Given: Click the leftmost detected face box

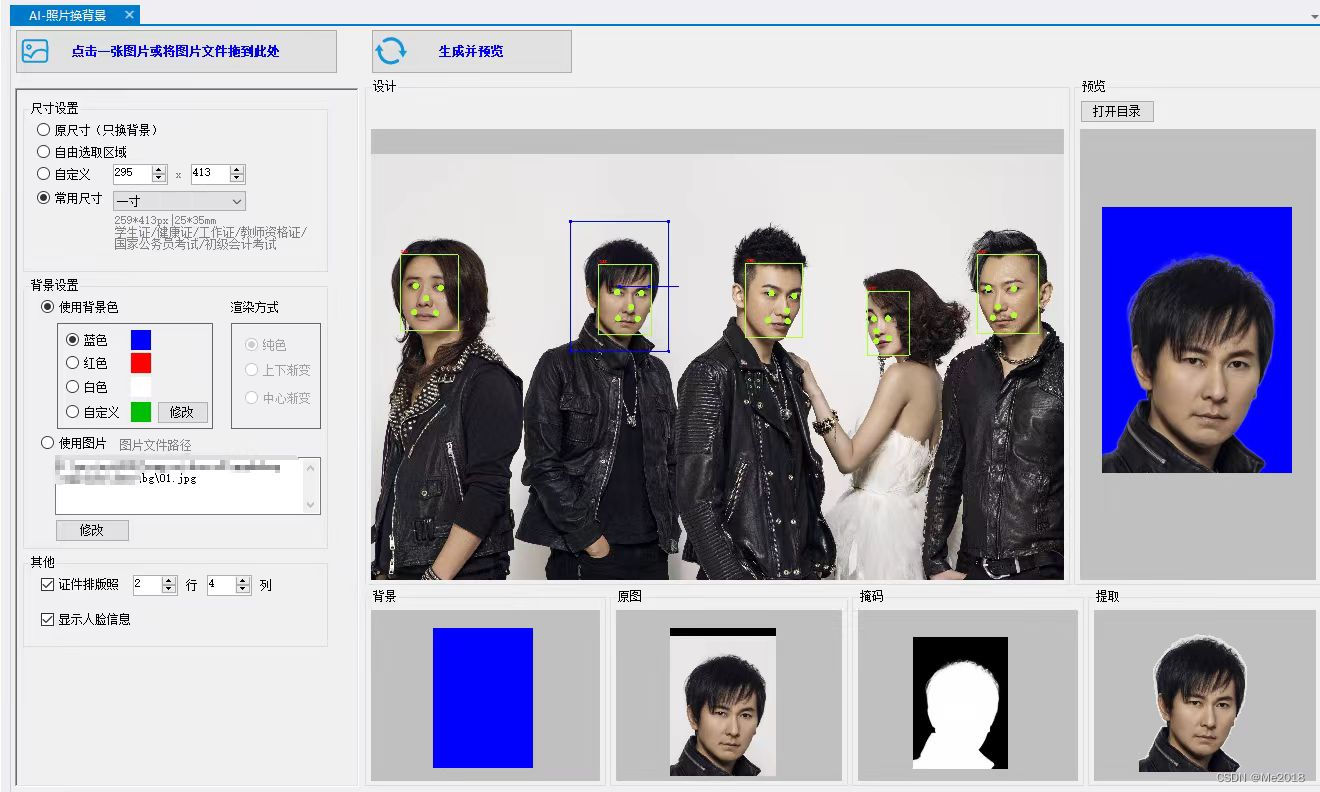Looking at the screenshot, I should click(429, 293).
